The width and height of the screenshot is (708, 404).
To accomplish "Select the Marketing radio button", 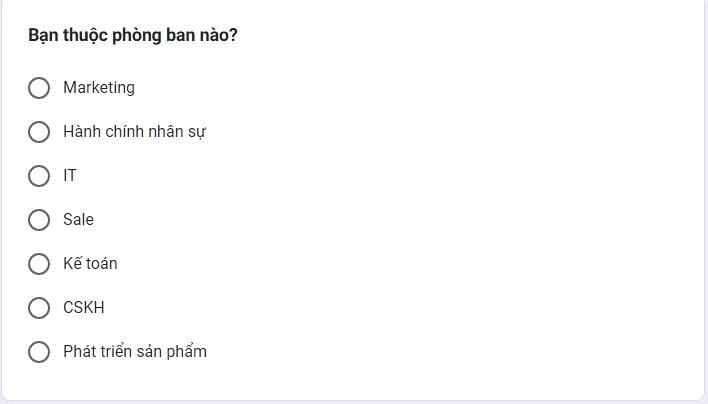I will pos(39,88).
